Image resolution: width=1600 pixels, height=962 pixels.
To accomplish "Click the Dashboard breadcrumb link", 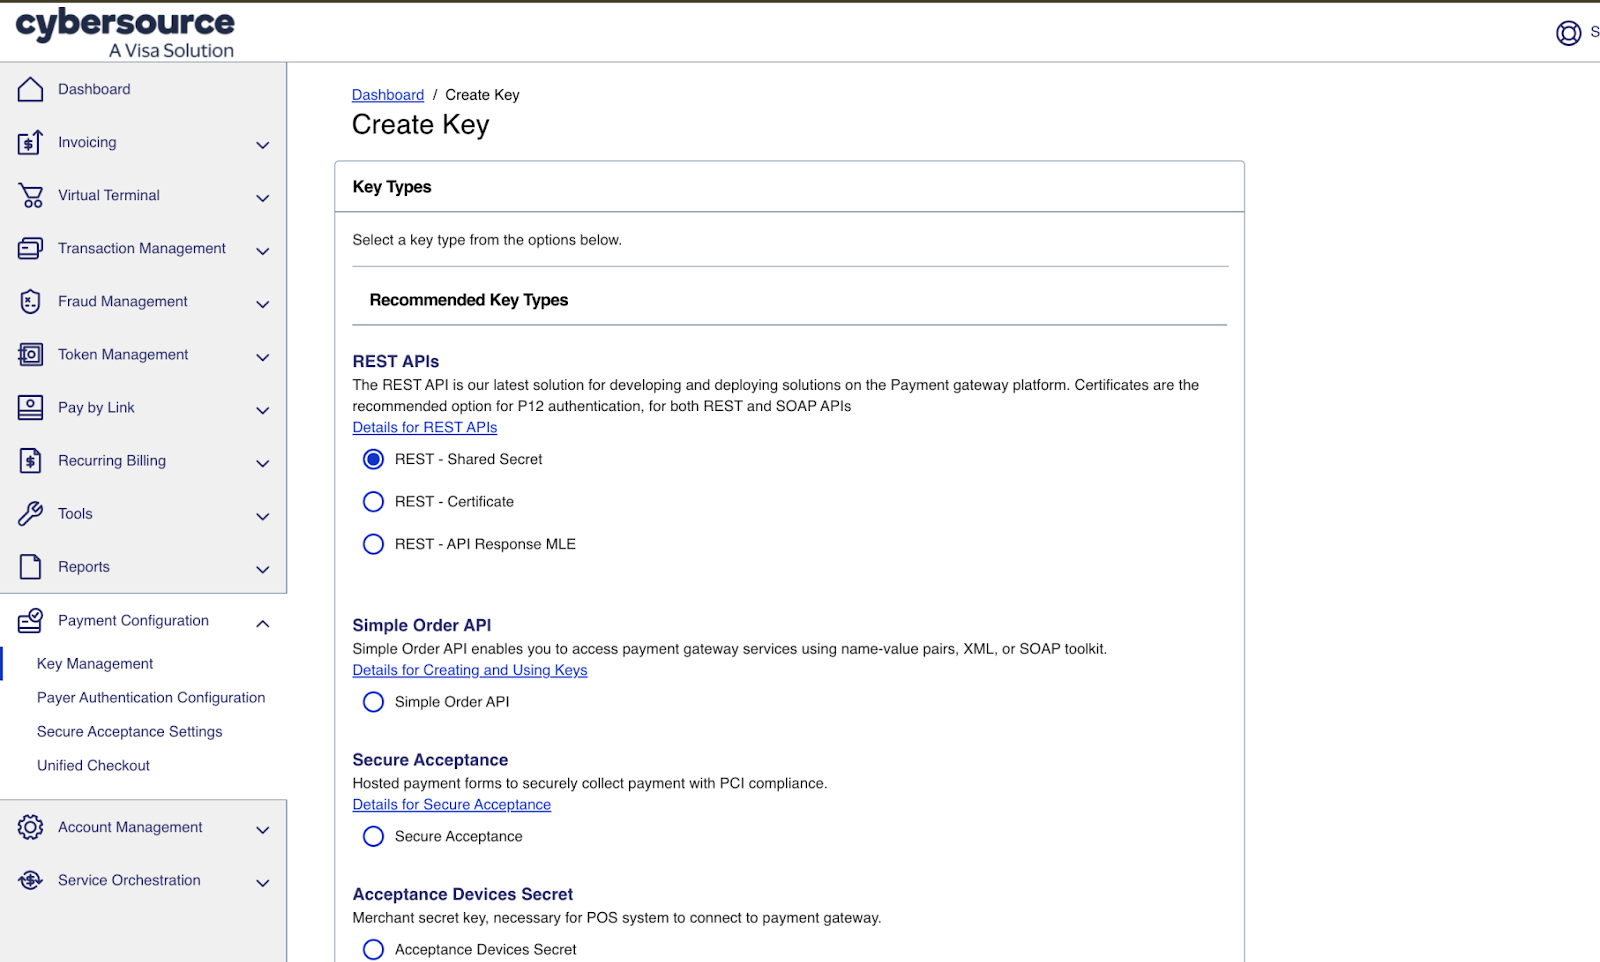I will click(387, 95).
